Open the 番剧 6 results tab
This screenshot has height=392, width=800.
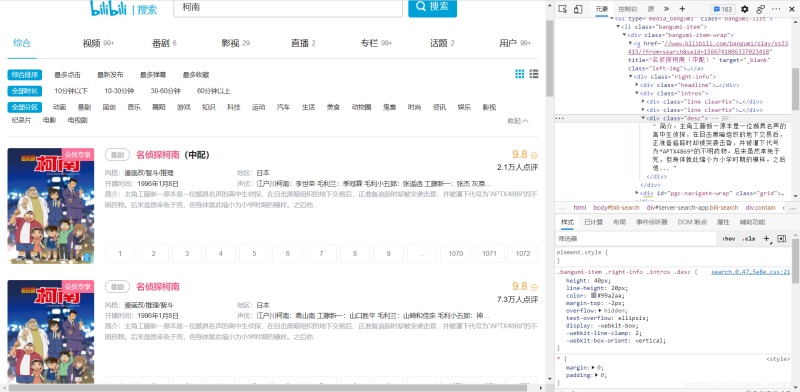tap(164, 43)
